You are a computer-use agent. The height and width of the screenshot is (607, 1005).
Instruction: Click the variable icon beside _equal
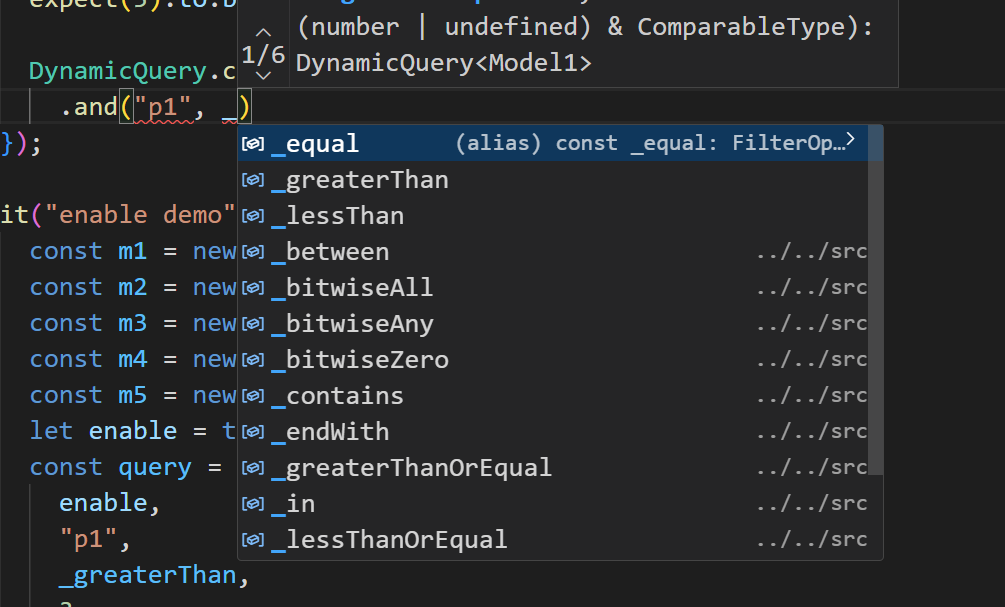click(253, 144)
